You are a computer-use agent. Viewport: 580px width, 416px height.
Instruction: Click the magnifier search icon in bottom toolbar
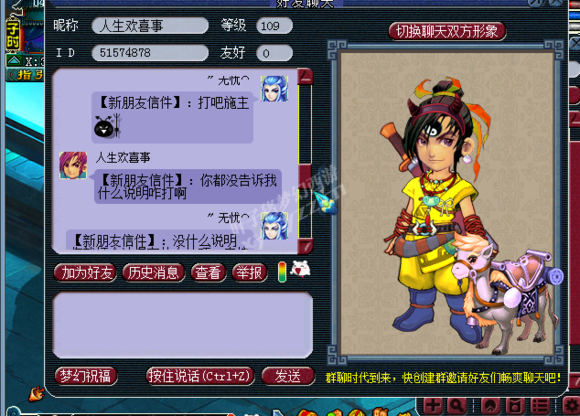pyautogui.click(x=457, y=406)
